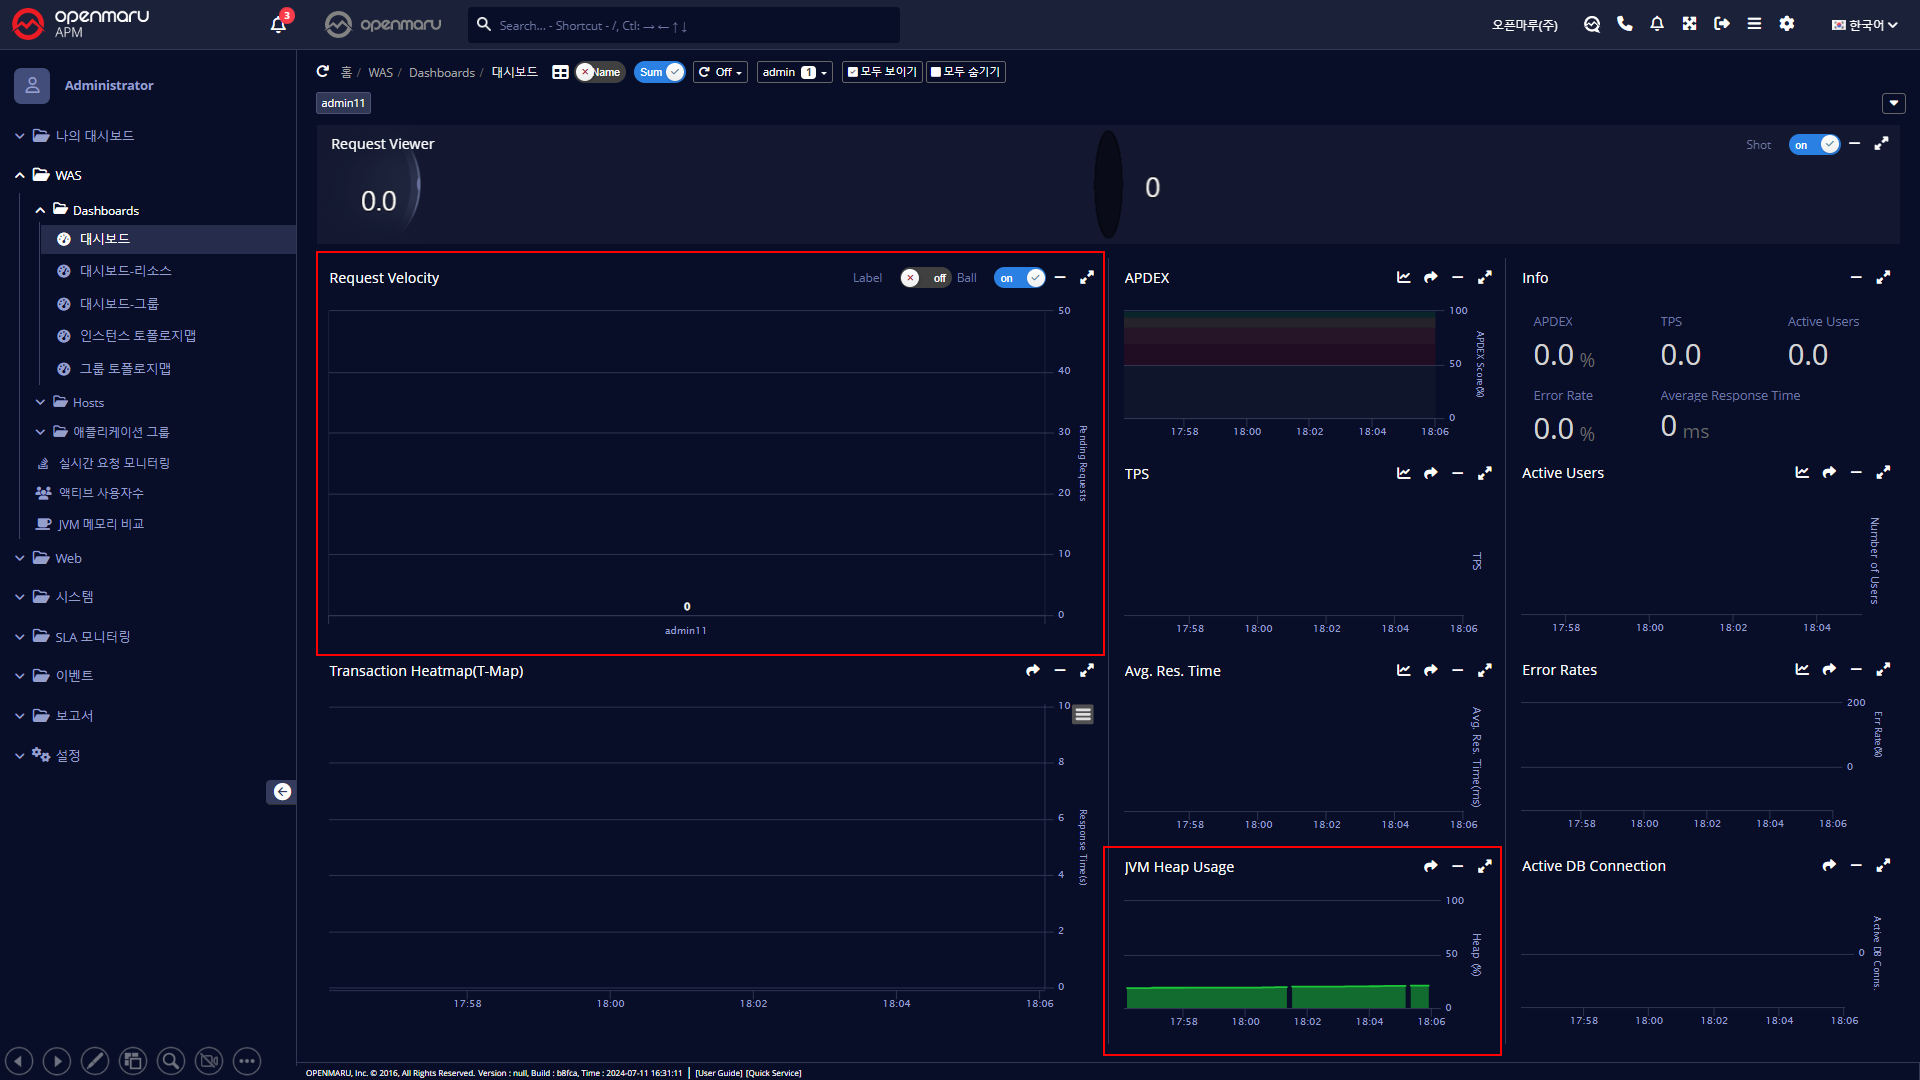Click the logout icon in header

(x=1721, y=24)
